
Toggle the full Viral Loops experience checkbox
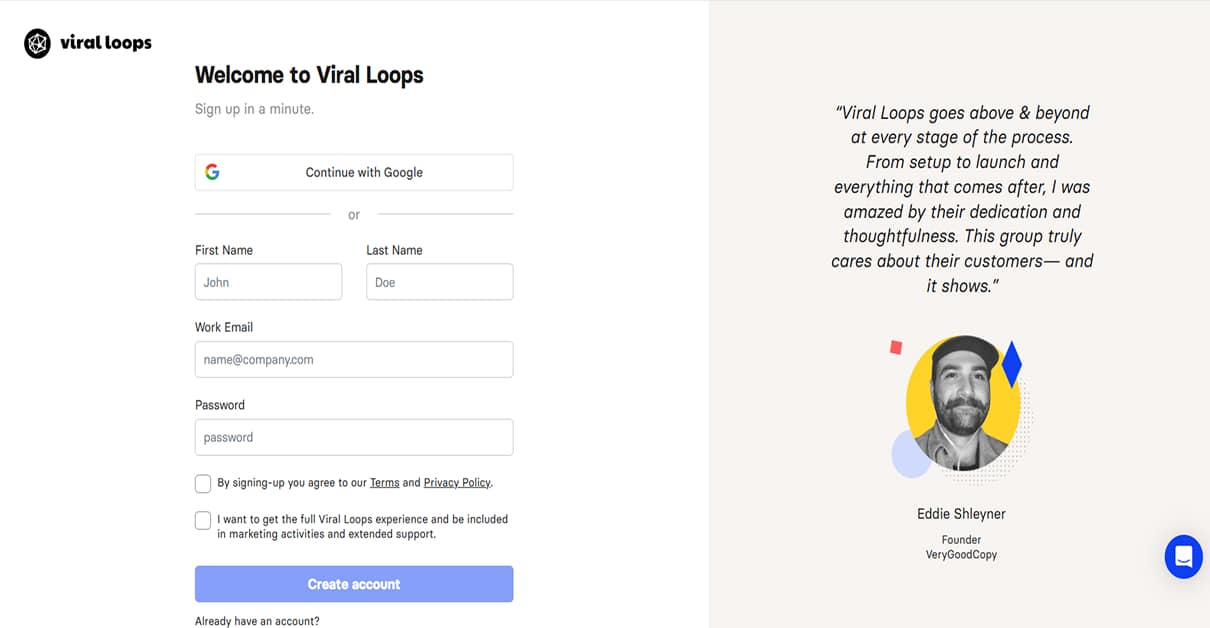point(203,520)
